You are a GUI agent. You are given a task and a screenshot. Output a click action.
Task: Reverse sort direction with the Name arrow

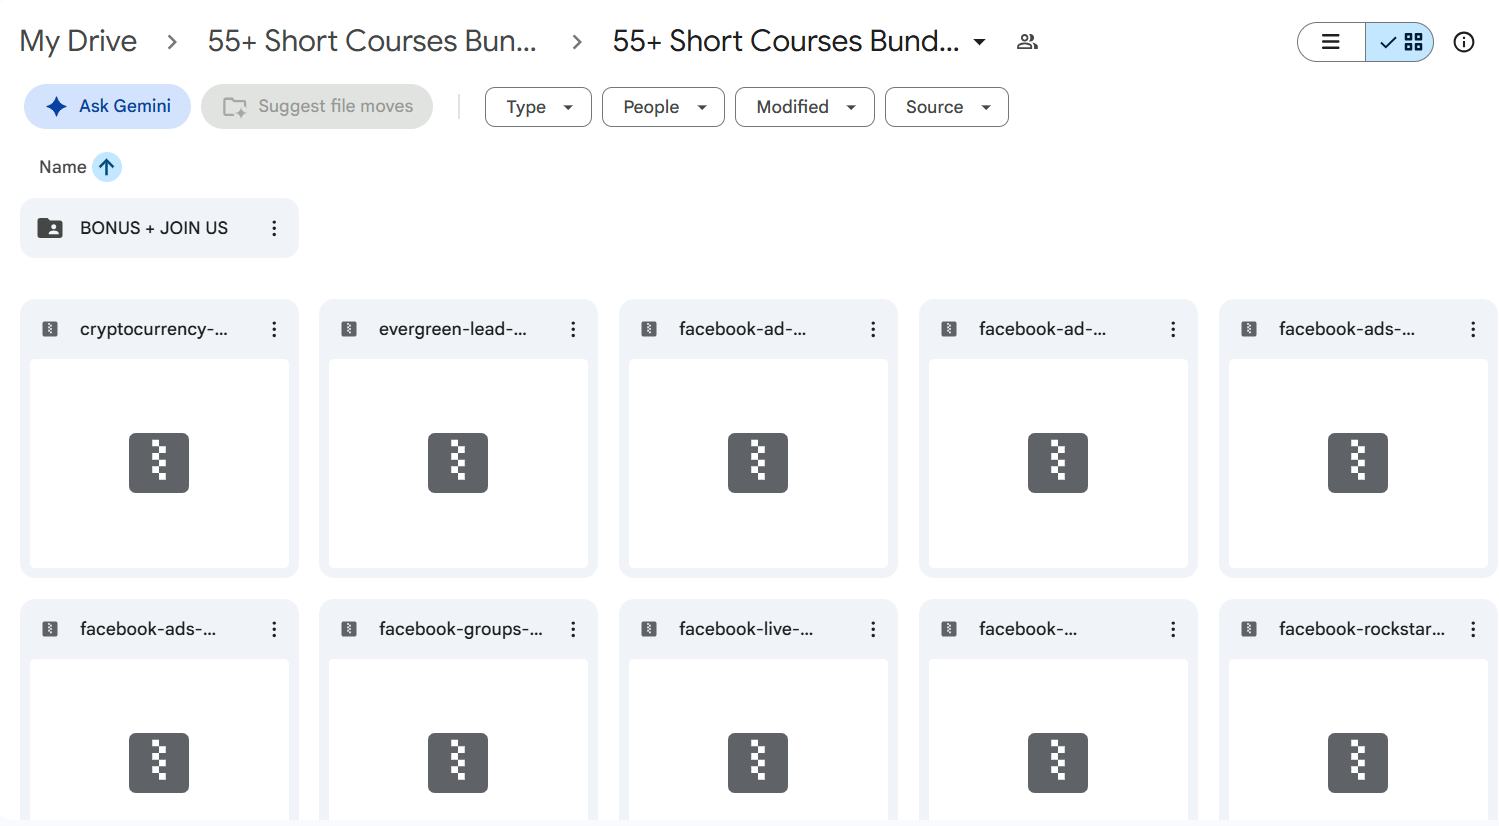point(107,167)
